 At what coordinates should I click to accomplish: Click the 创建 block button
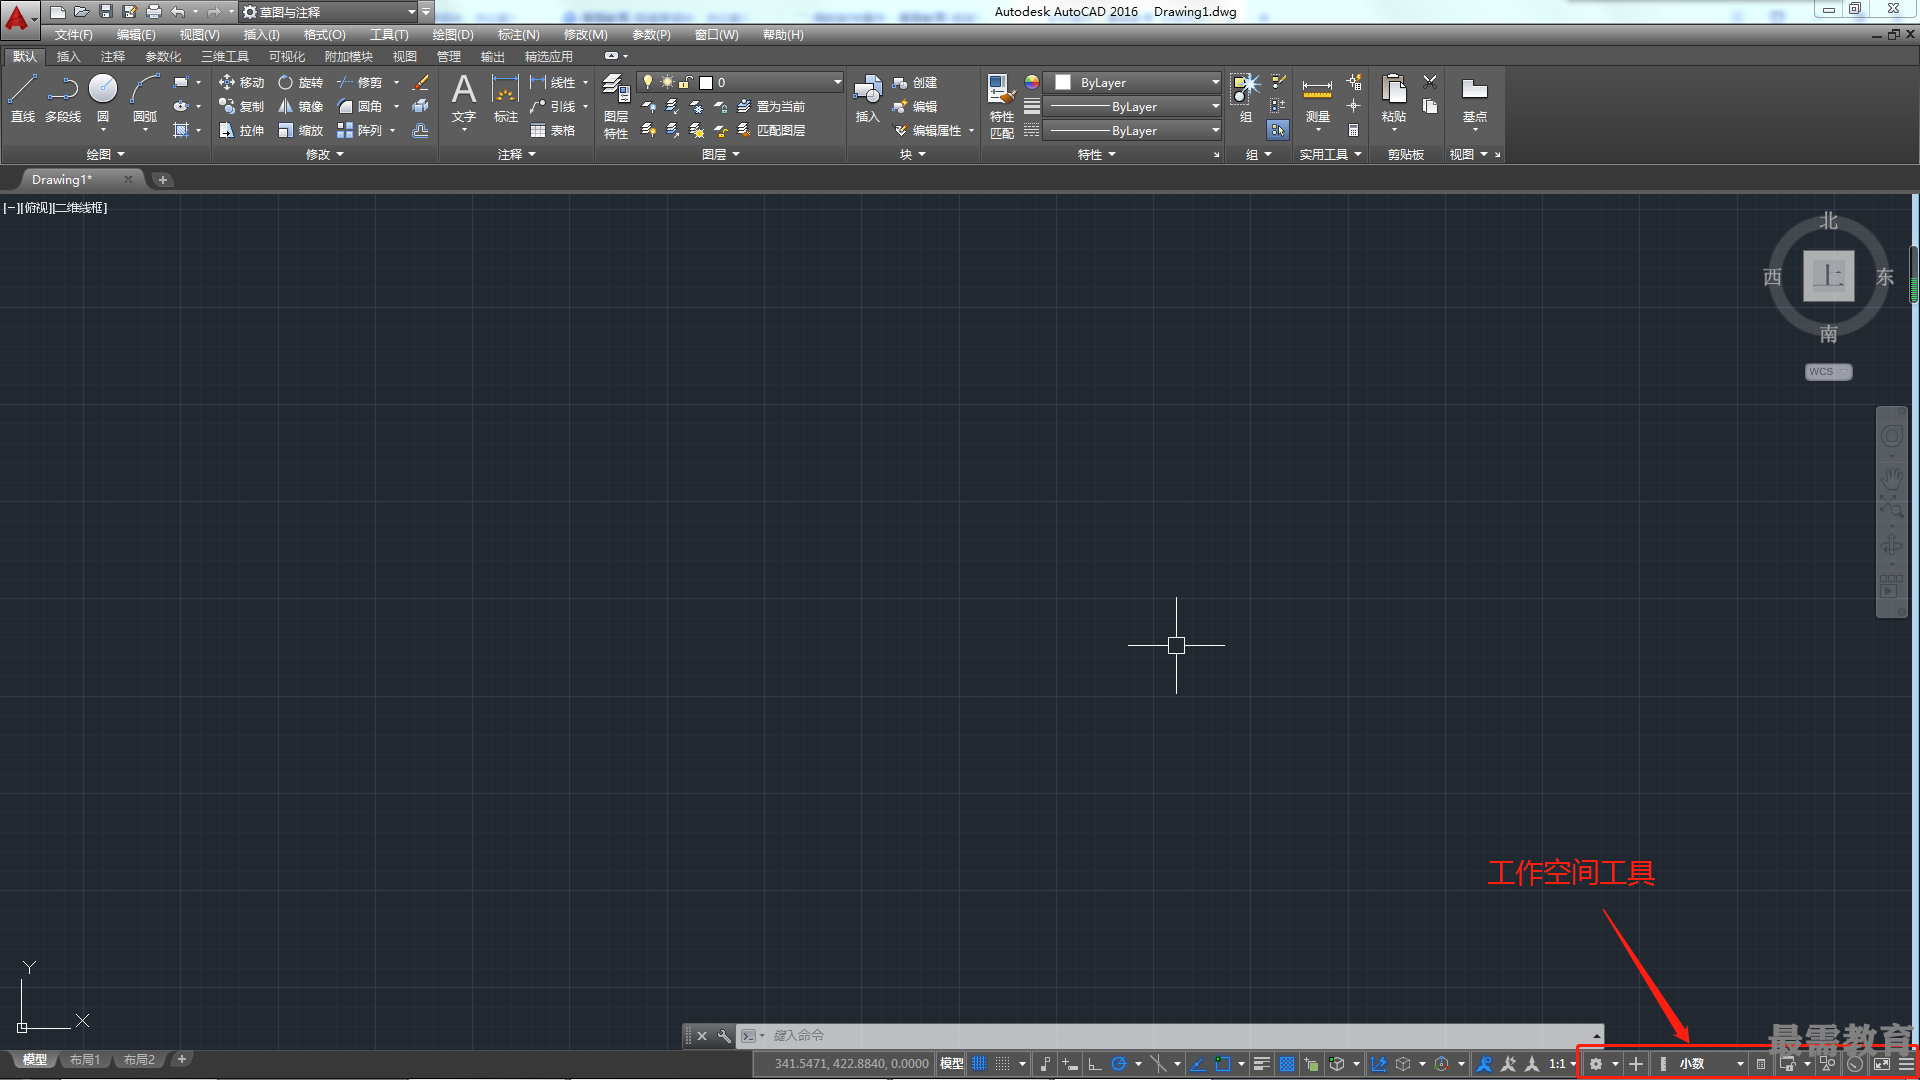coord(915,82)
